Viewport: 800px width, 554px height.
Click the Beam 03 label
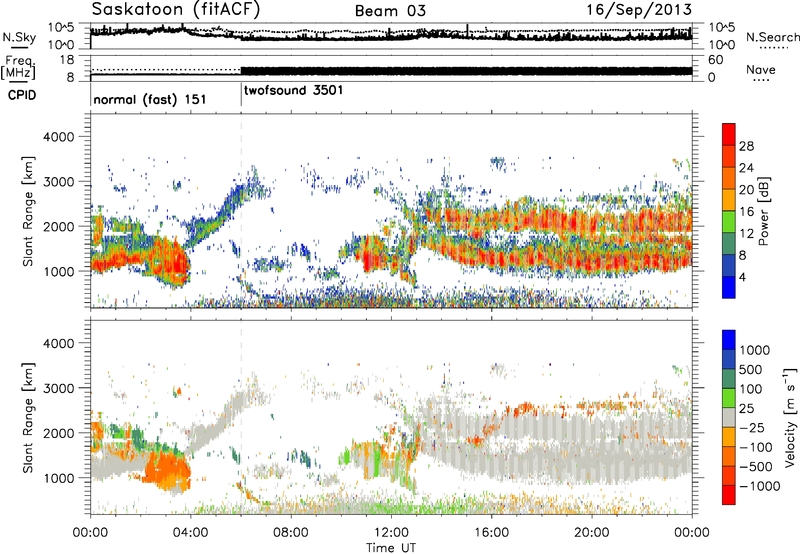click(390, 11)
